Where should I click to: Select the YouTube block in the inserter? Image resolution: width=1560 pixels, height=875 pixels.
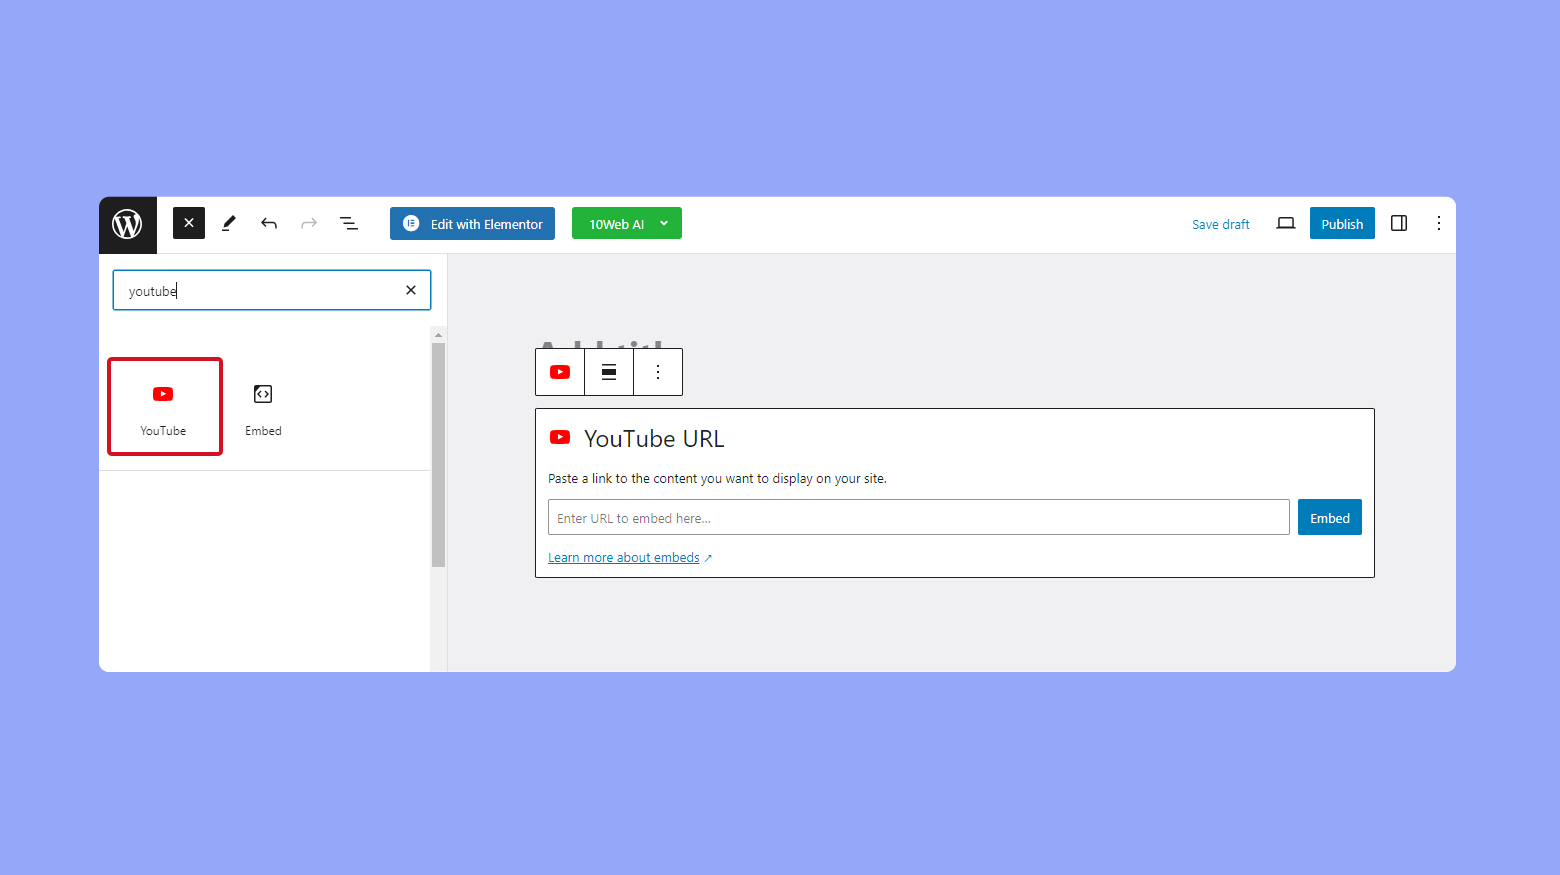tap(164, 406)
